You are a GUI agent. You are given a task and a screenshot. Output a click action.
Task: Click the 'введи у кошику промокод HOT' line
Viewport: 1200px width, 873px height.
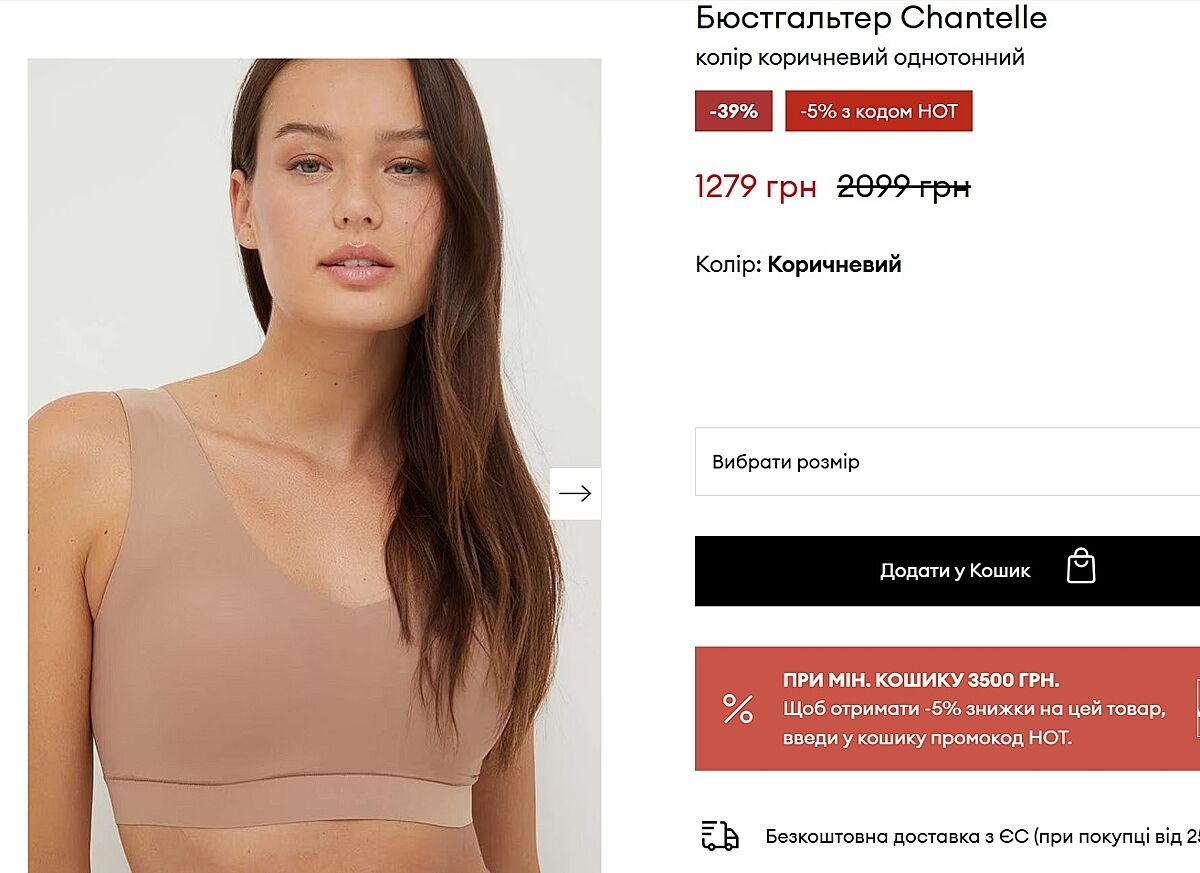[927, 738]
